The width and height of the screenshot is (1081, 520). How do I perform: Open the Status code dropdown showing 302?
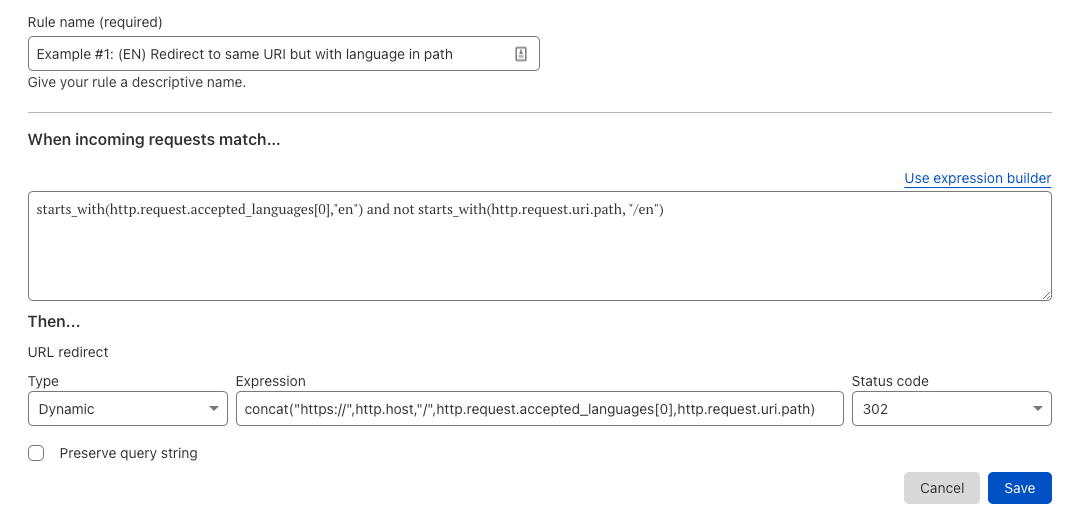click(940, 409)
